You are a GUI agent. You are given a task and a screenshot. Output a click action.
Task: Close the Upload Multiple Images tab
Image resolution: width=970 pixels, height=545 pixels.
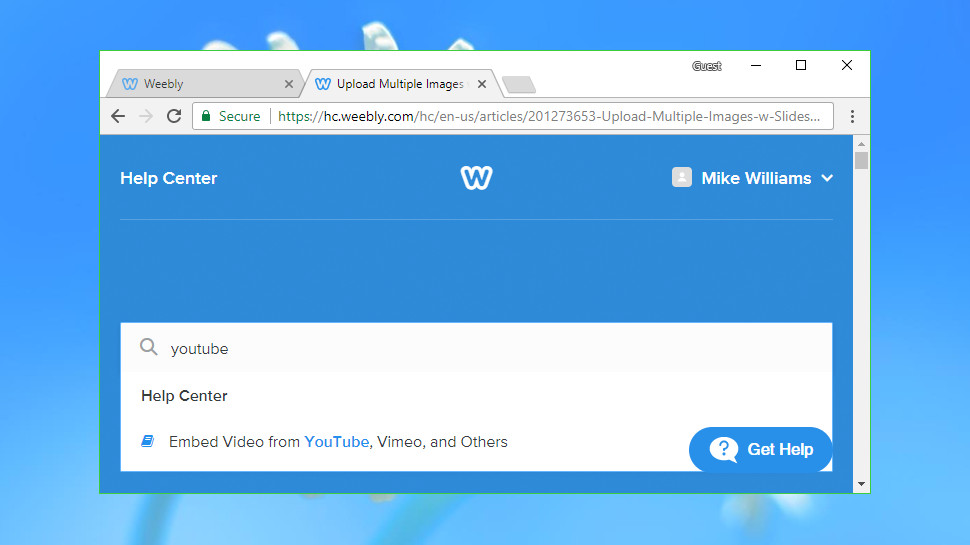(482, 84)
